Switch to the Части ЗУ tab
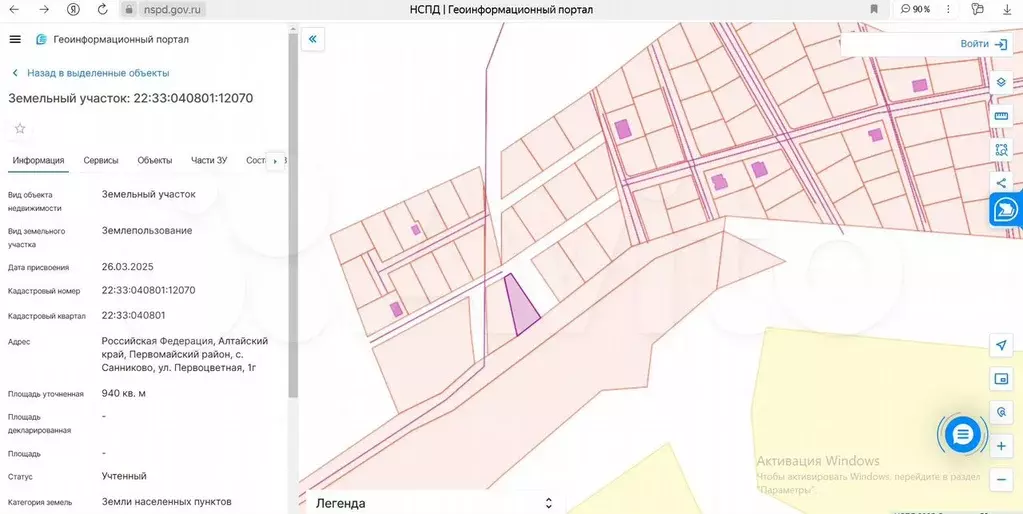 pyautogui.click(x=209, y=160)
